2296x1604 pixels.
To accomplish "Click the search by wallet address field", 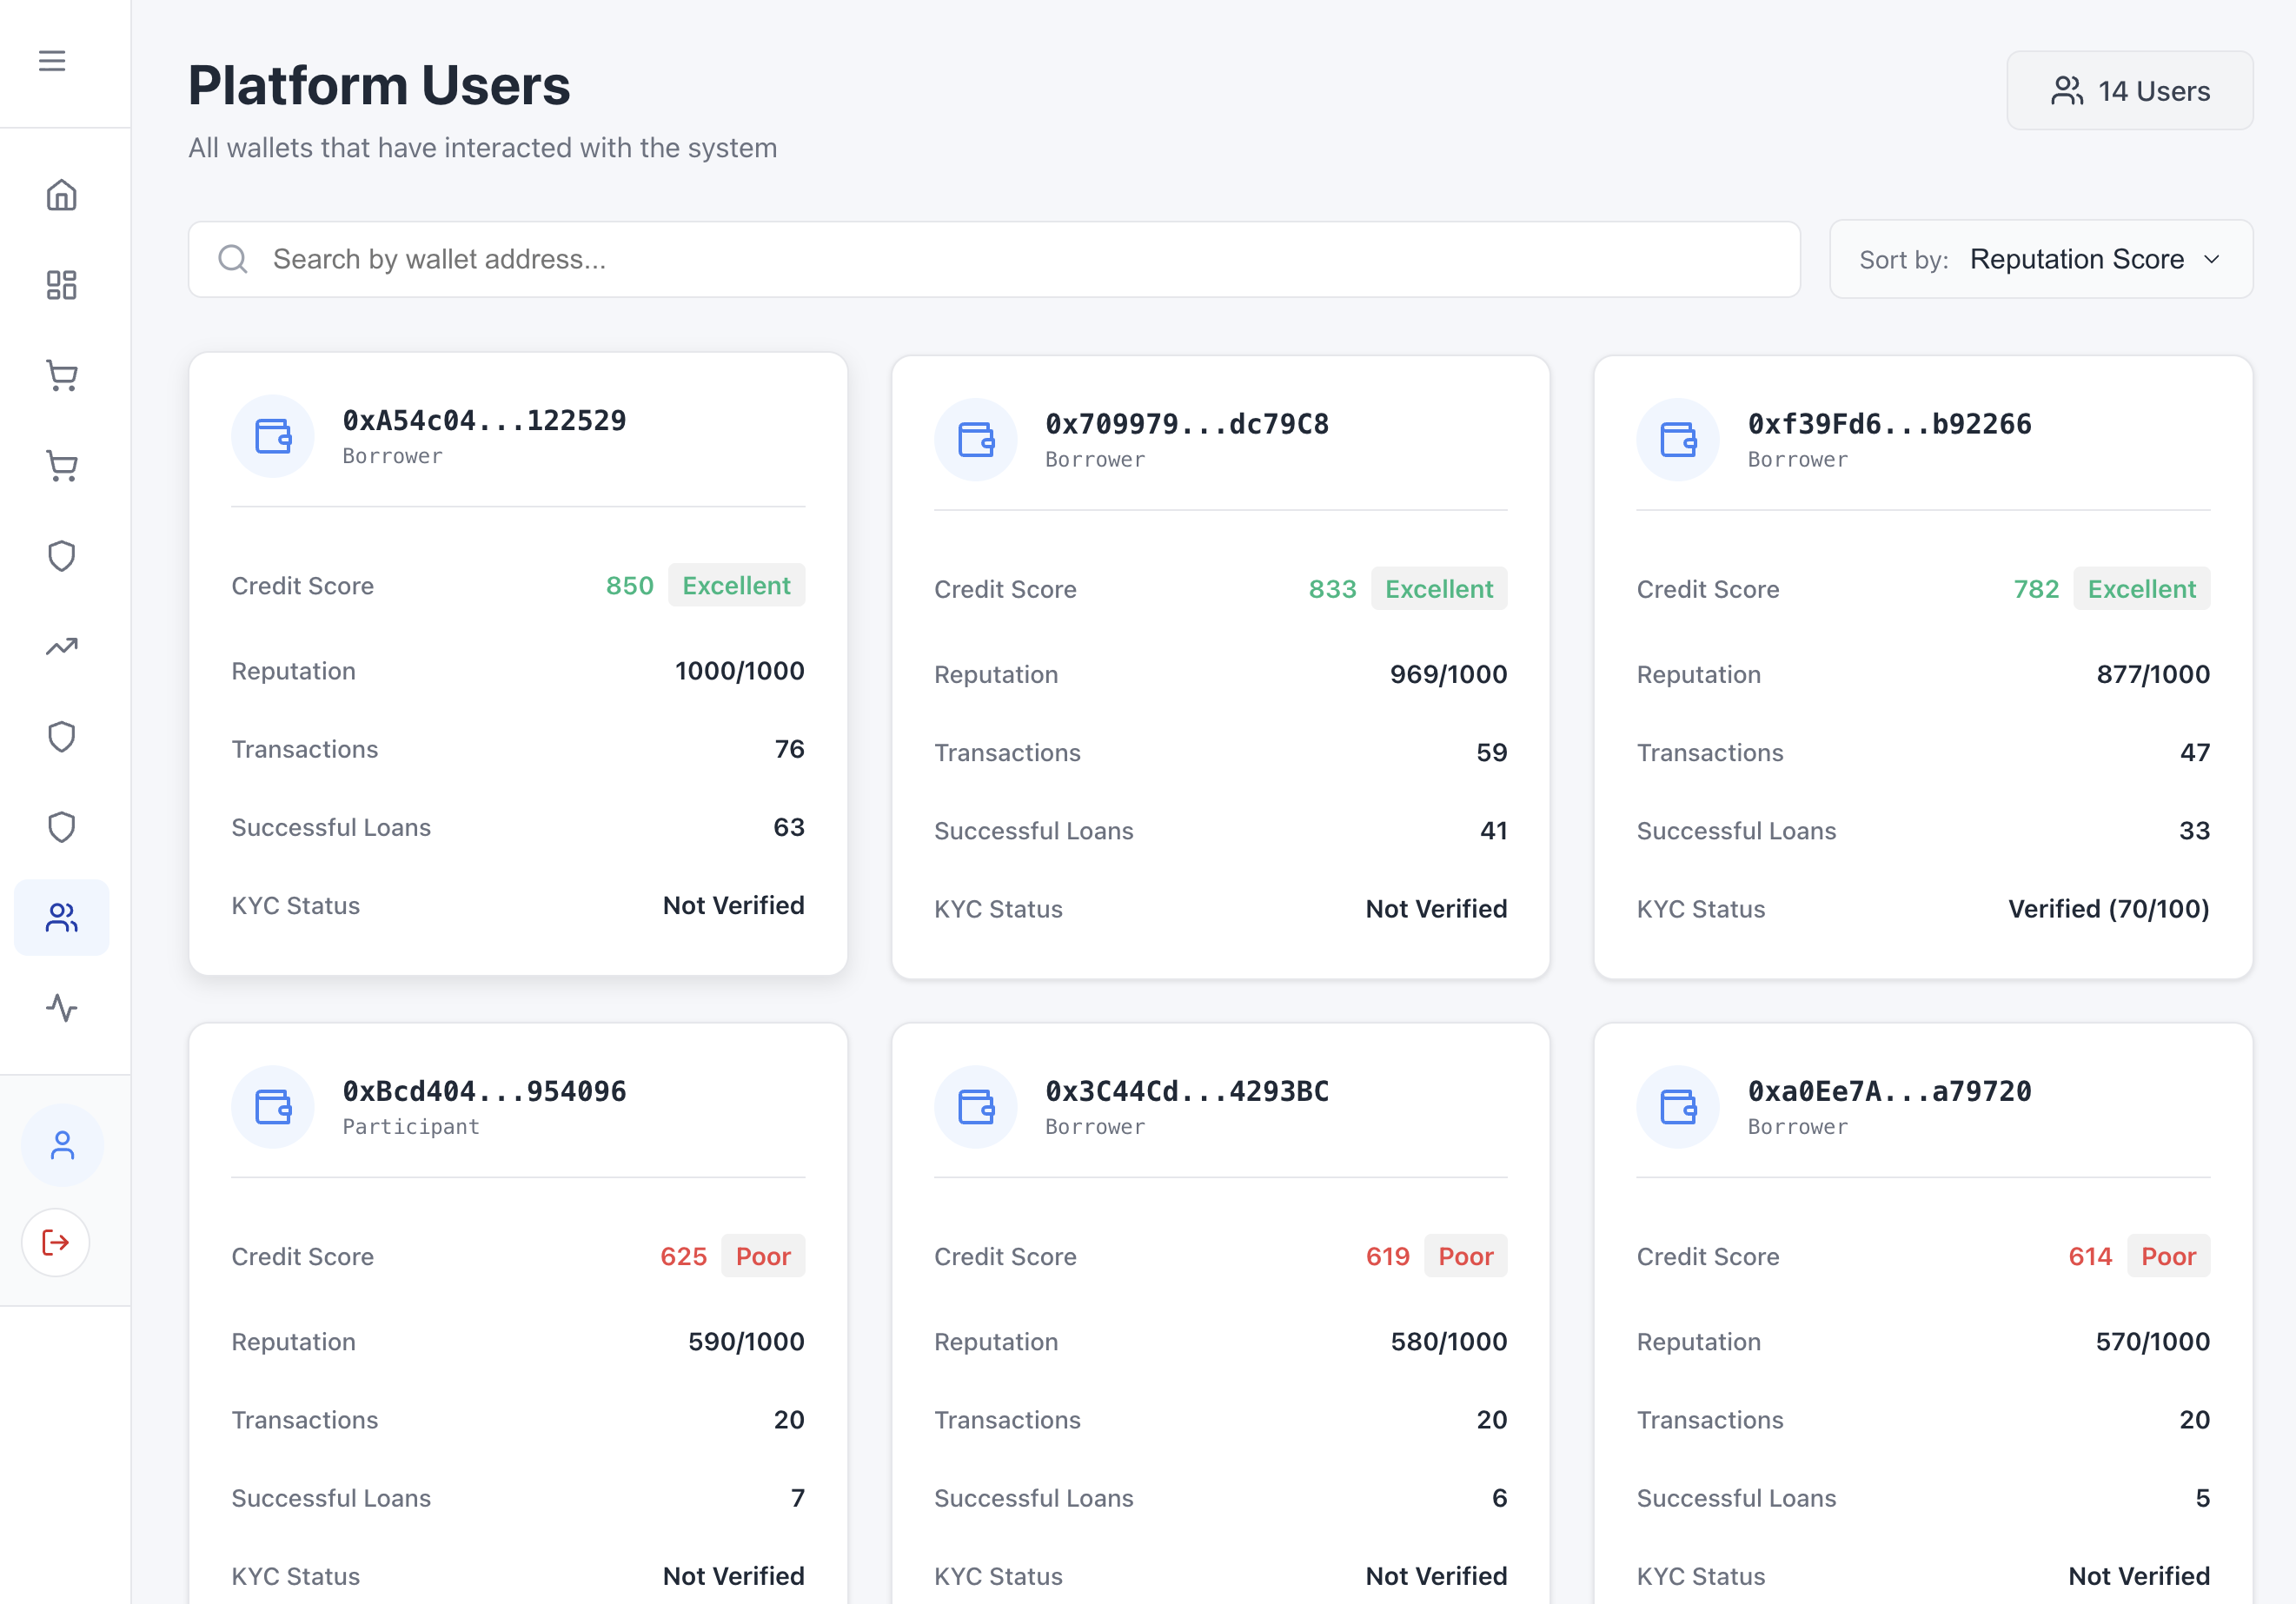I will point(994,260).
